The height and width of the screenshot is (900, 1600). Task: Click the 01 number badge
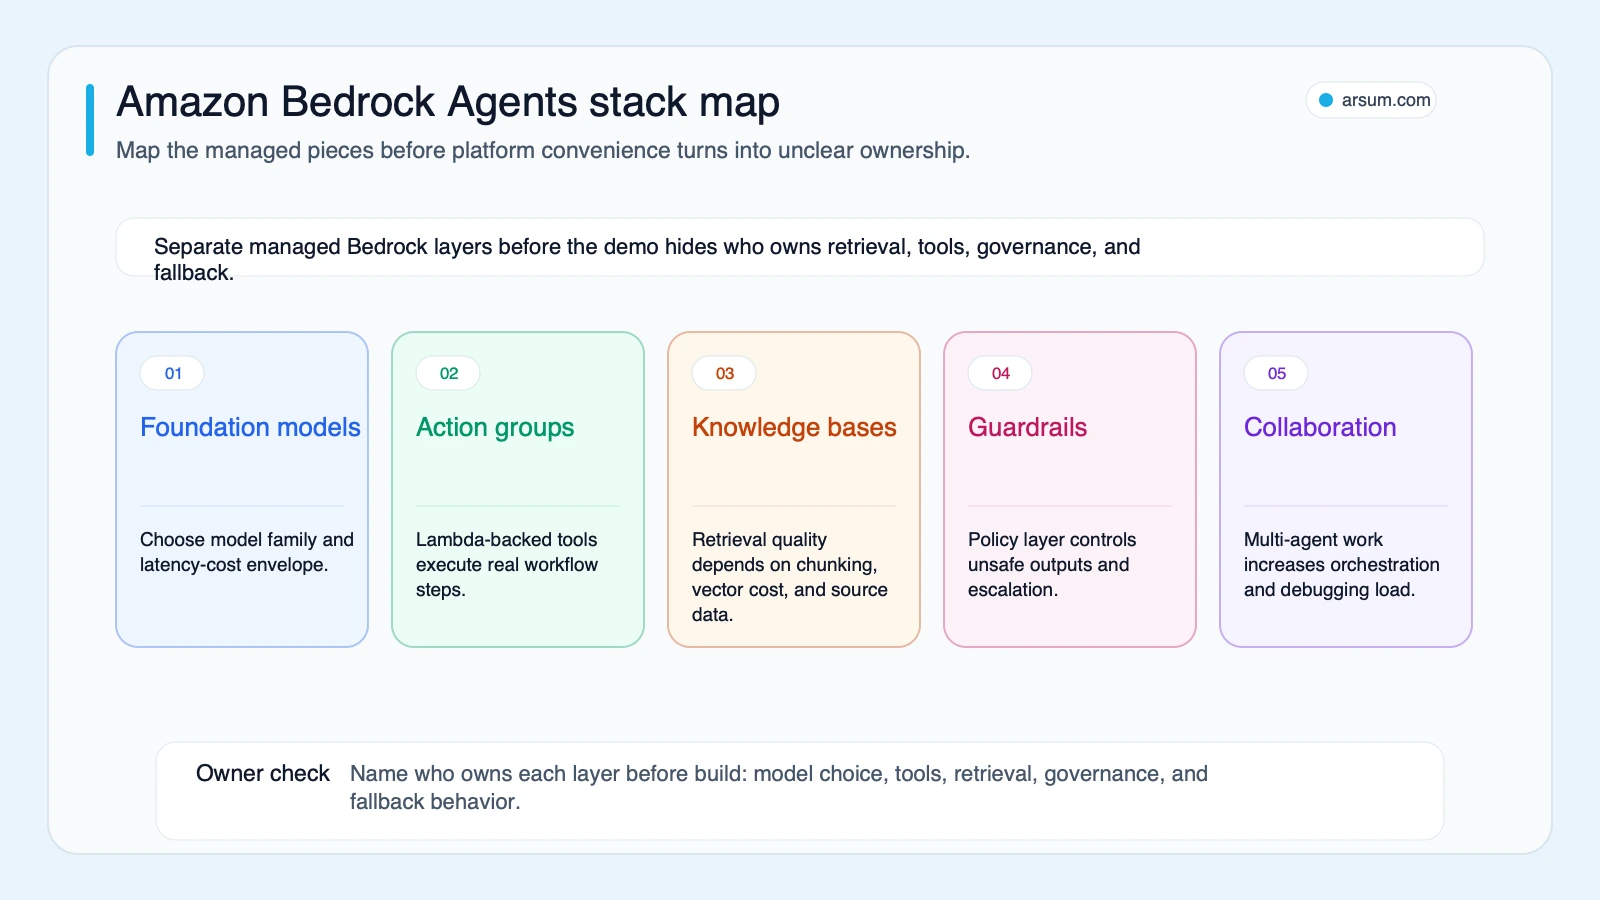point(173,373)
